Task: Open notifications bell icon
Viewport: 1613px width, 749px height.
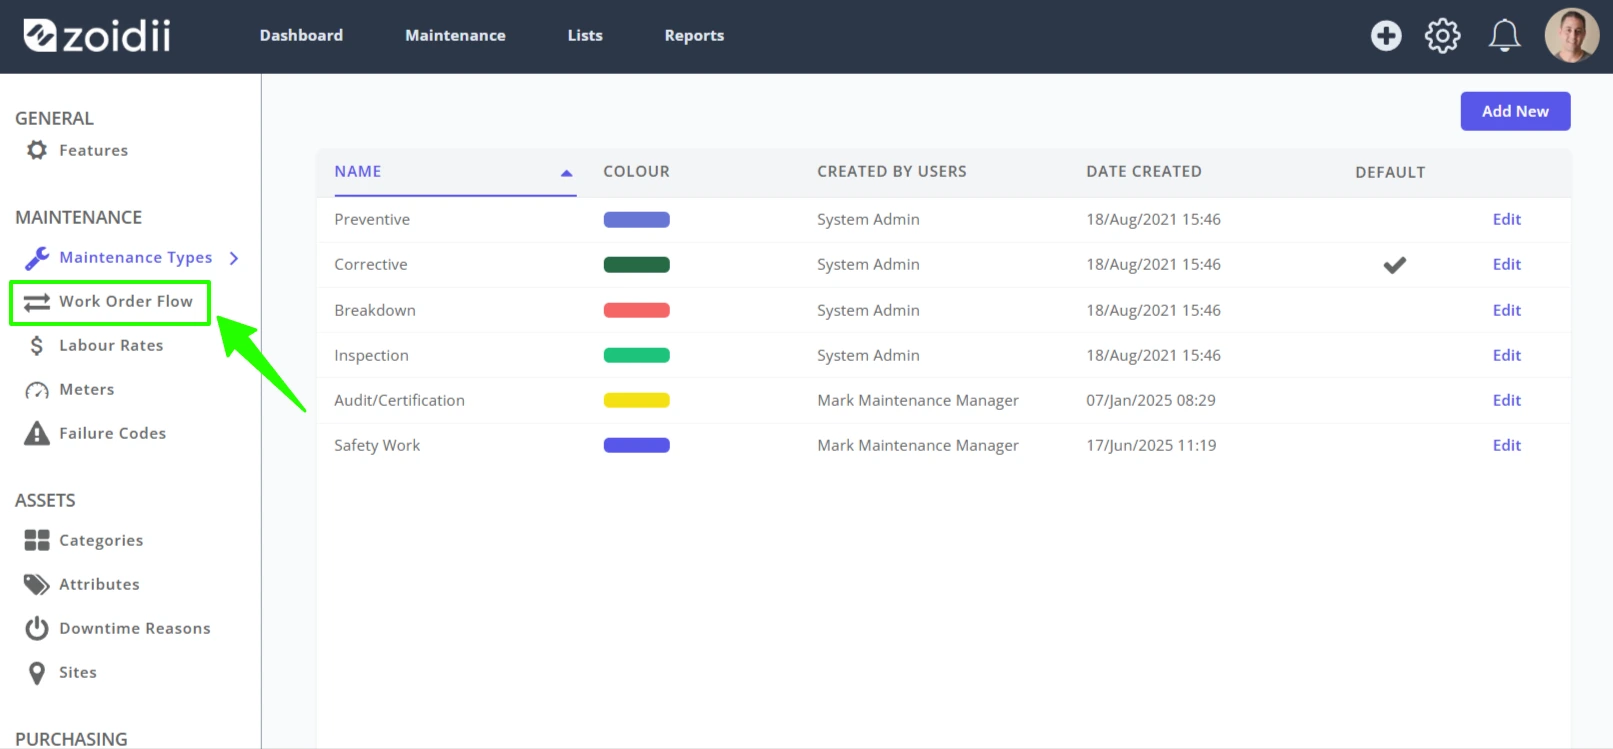Action: pos(1504,36)
